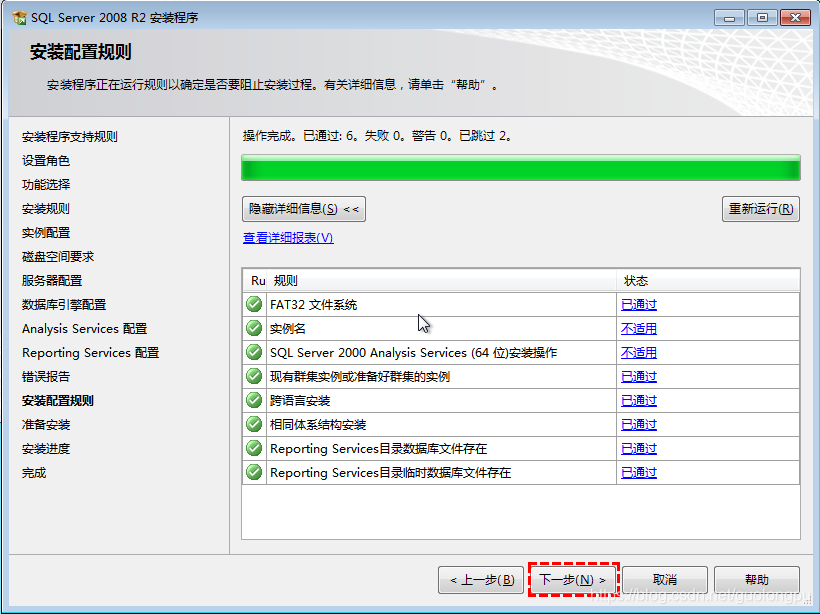Click rule text FAT32 文件系统
This screenshot has width=820, height=614.
pos(313,304)
